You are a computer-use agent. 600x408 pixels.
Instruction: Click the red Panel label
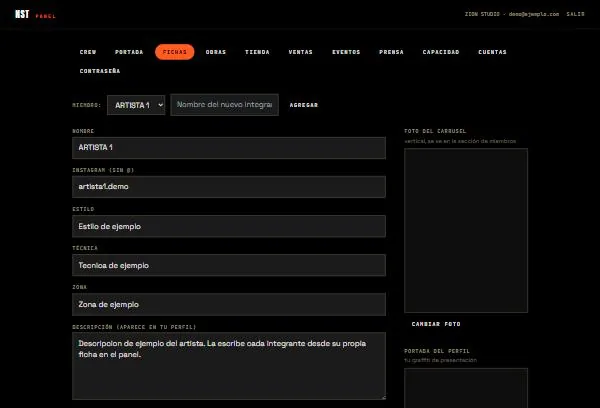[46, 16]
